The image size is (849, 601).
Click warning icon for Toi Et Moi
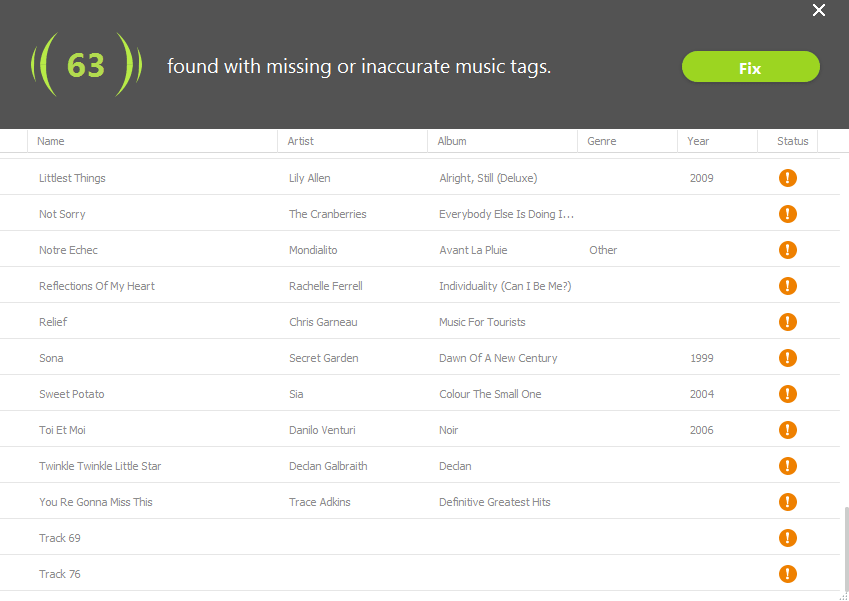pyautogui.click(x=788, y=430)
